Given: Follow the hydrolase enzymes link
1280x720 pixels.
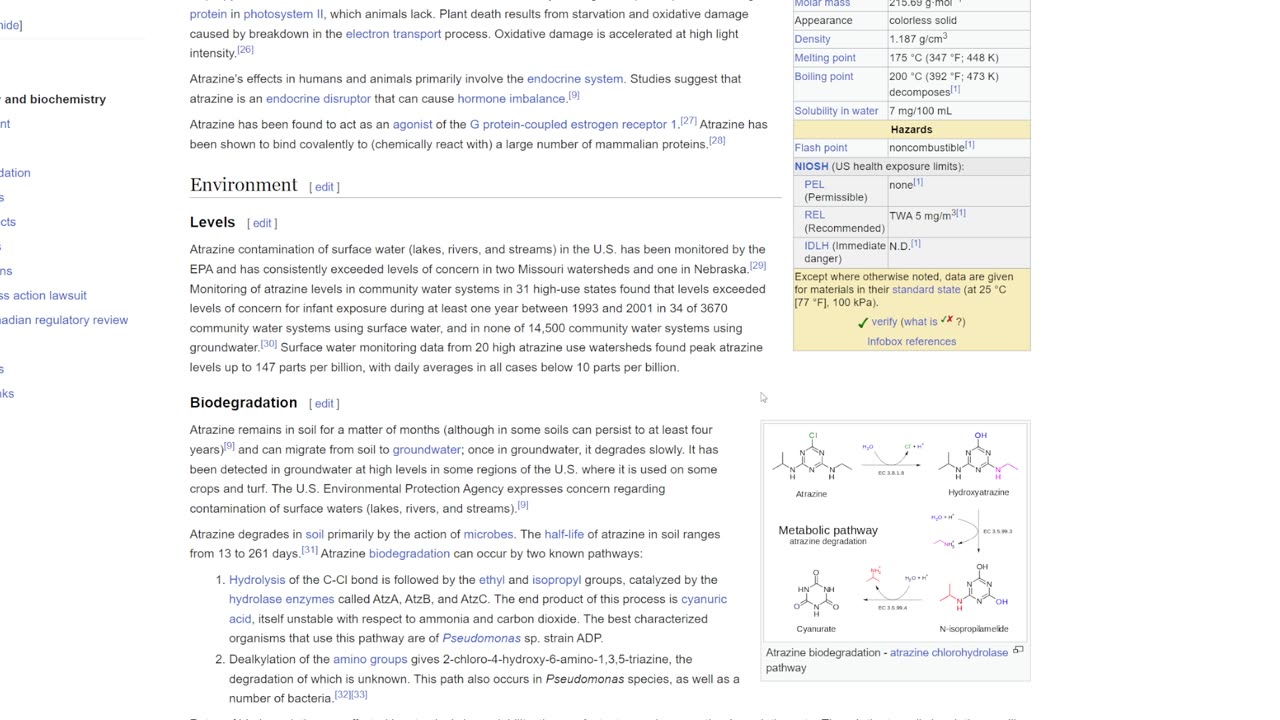Looking at the screenshot, I should [282, 600].
